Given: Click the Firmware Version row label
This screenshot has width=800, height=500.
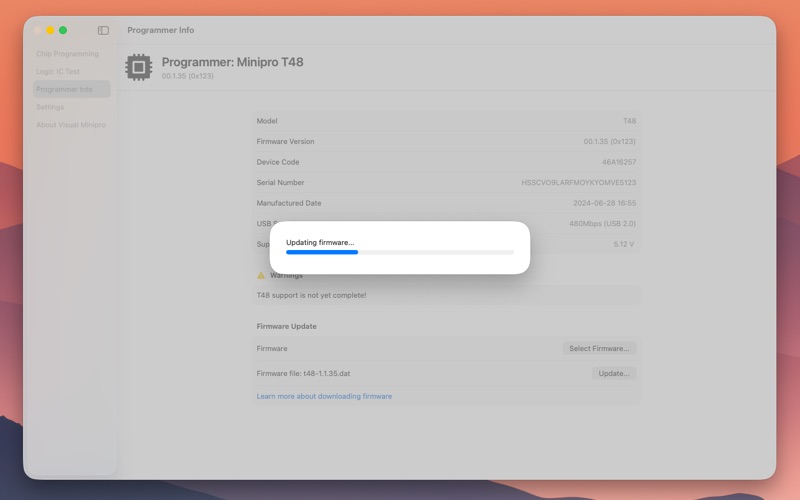Looking at the screenshot, I should pos(285,141).
